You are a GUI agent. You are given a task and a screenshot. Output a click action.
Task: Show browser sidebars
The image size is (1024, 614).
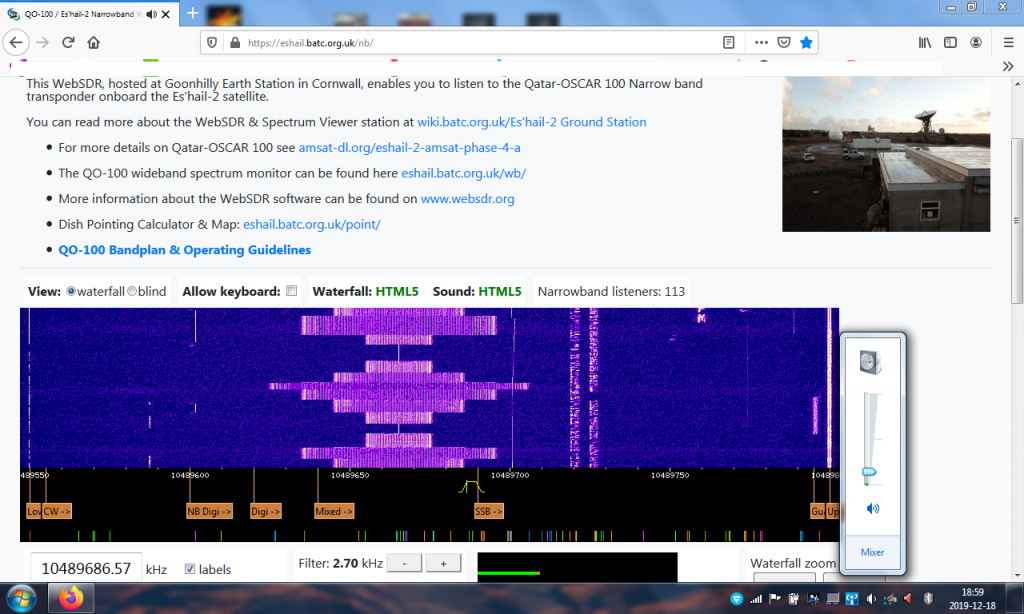(x=950, y=42)
